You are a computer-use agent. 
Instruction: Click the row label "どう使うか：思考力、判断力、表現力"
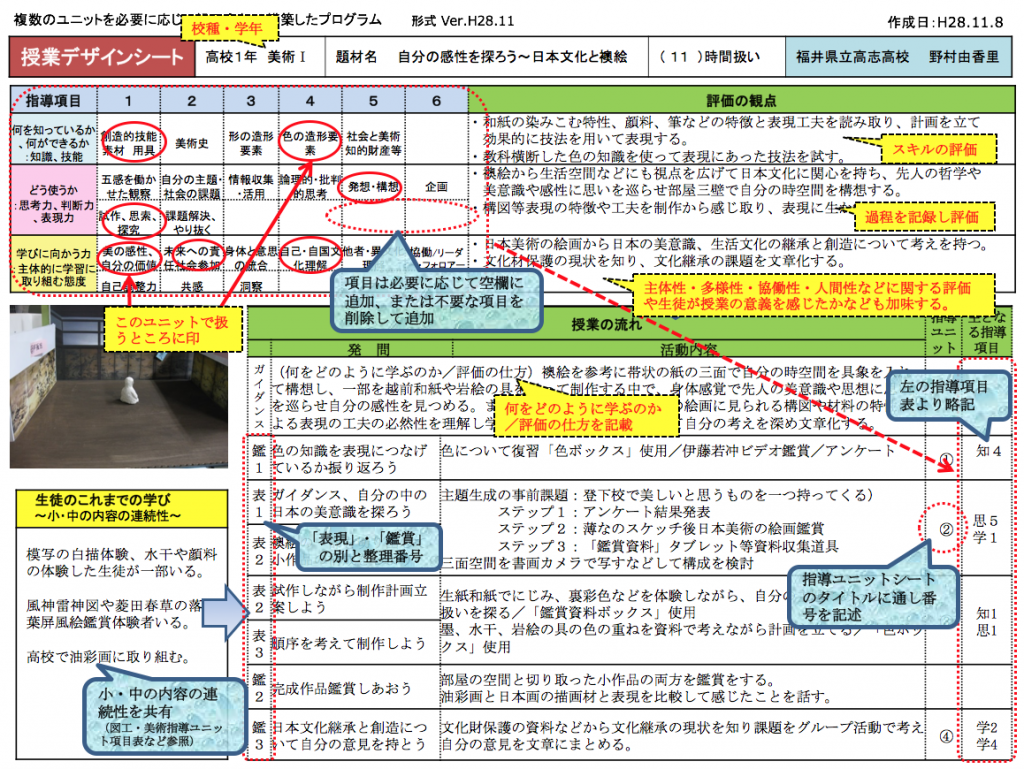(x=54, y=203)
